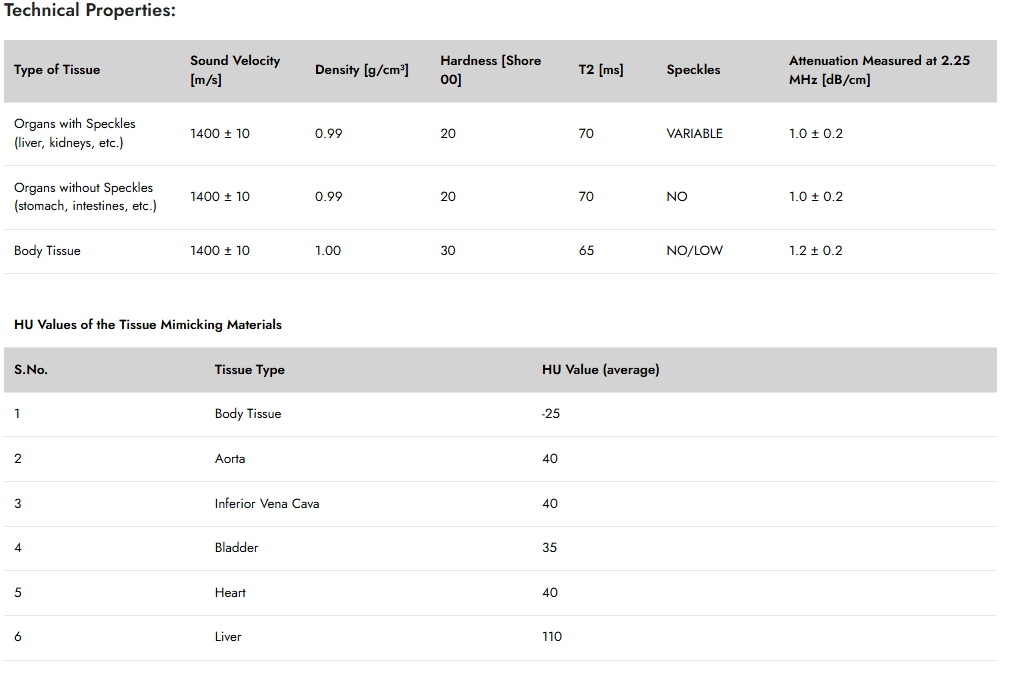Click the 'Type of Tissue' column header

tap(57, 70)
